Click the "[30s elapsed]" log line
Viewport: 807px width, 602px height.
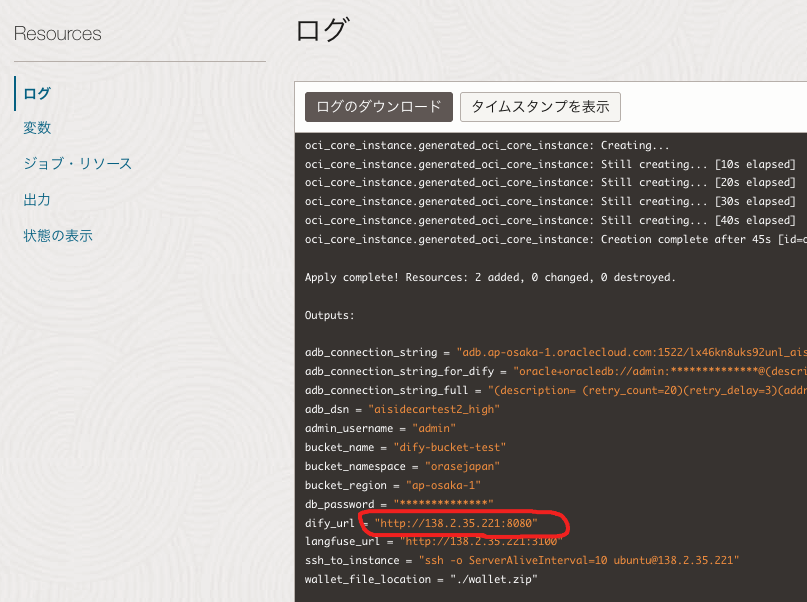(x=550, y=202)
